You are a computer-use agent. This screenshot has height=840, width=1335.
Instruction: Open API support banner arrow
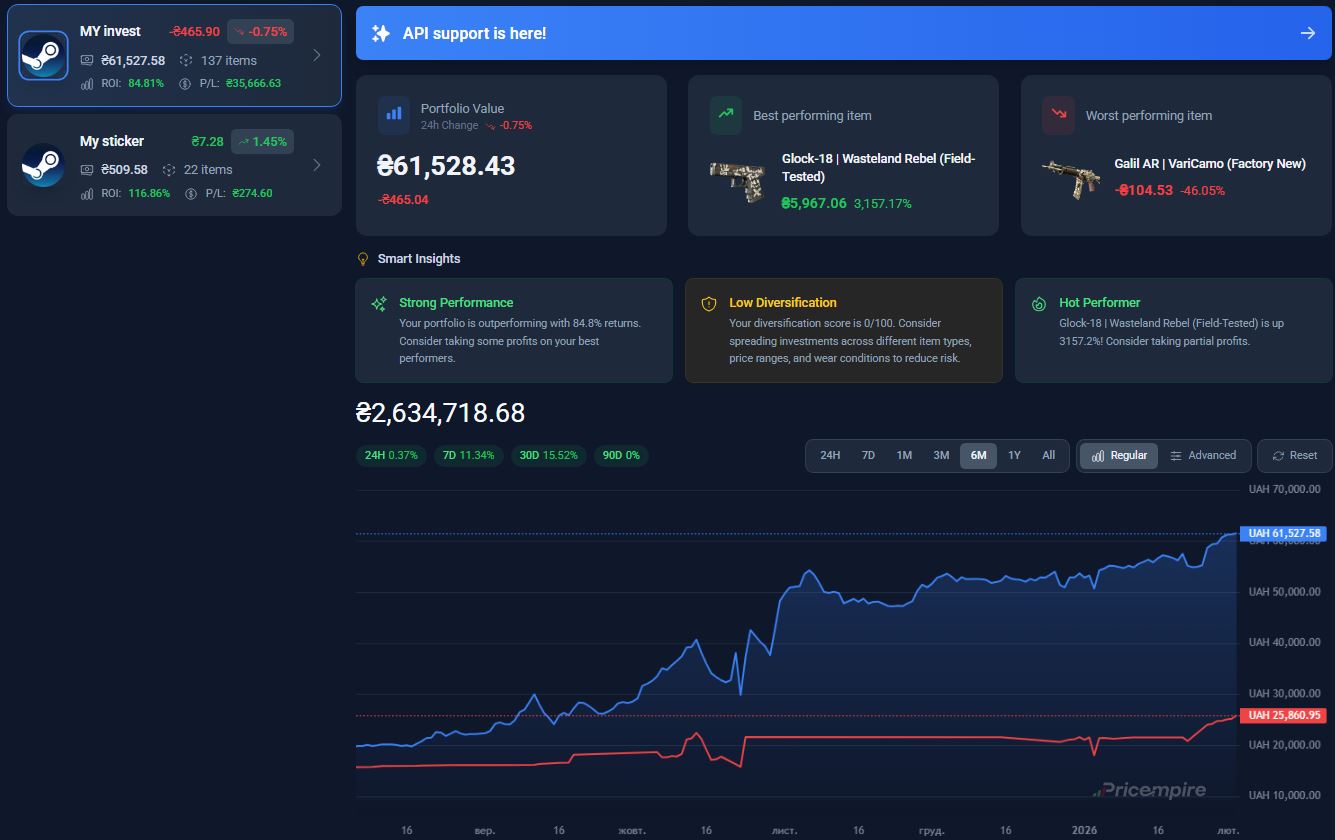1307,33
